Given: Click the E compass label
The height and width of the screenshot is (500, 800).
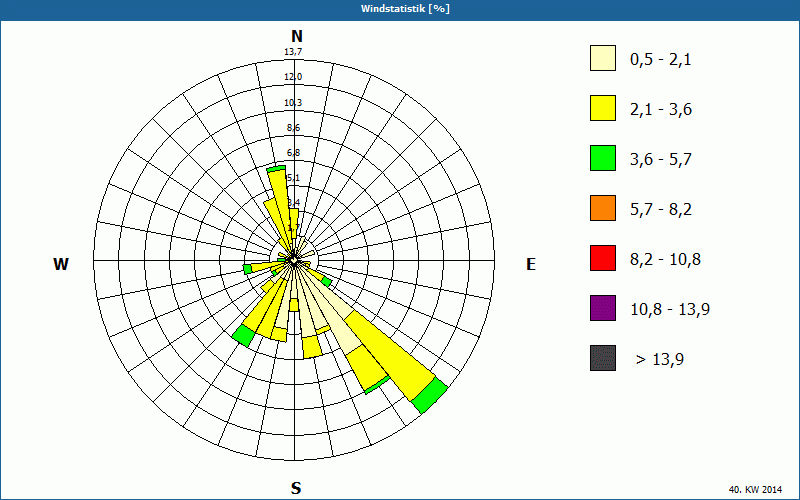Looking at the screenshot, I should 531,264.
